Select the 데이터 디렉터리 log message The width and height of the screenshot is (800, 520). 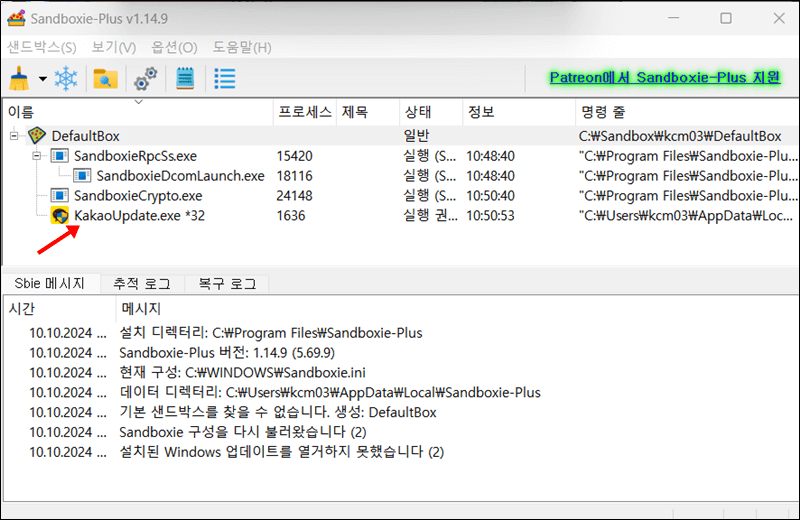pyautogui.click(x=330, y=392)
